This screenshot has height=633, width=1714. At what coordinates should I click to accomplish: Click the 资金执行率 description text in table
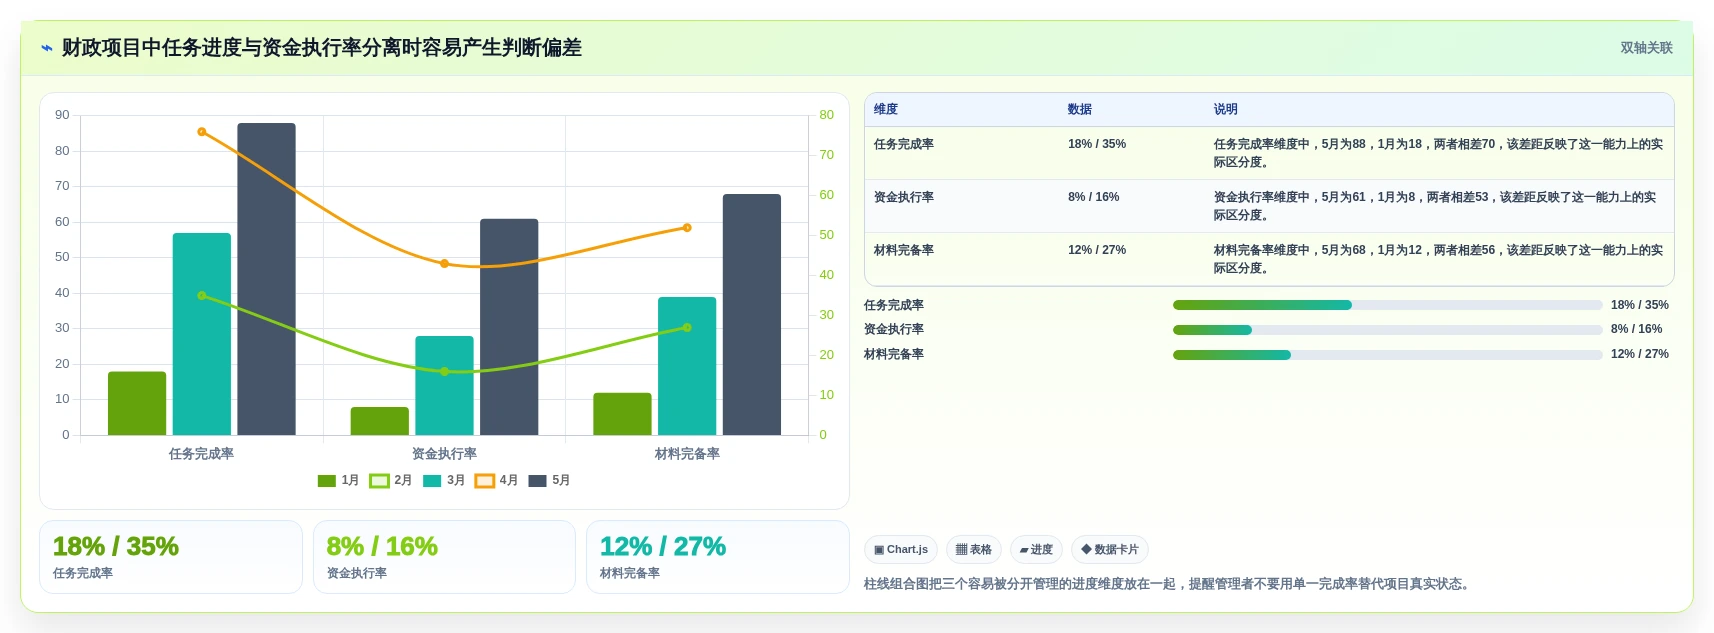[x=1435, y=206]
